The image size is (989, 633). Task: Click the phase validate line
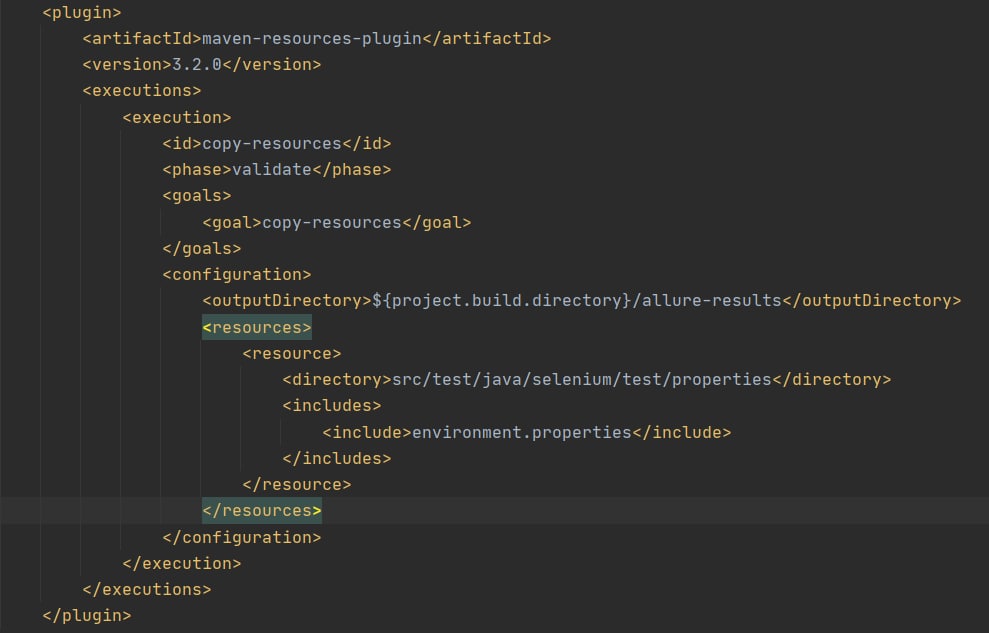click(x=277, y=170)
